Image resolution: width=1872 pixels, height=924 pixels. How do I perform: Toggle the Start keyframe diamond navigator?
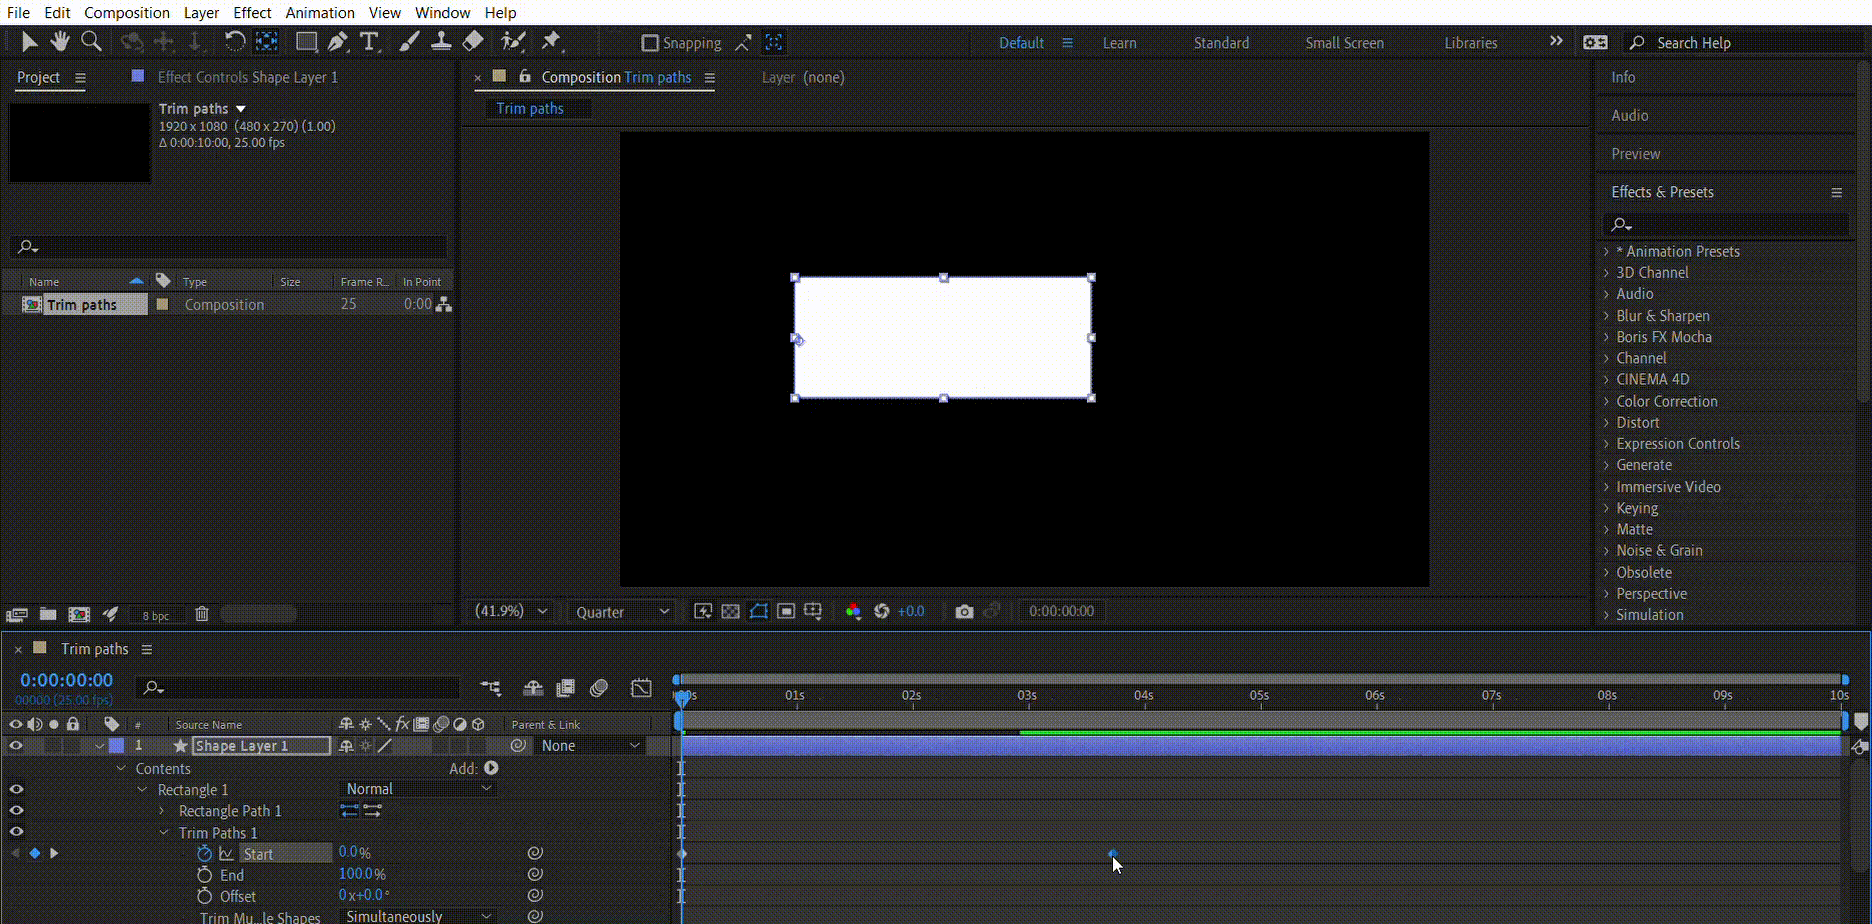(34, 853)
